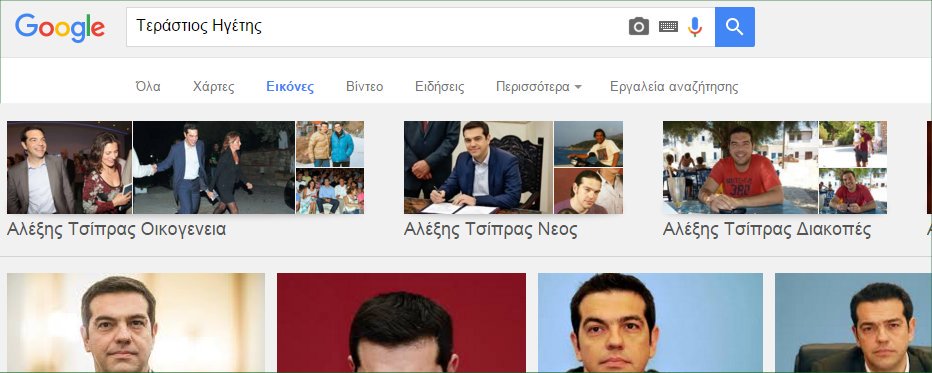Select the Εικόνες tab
This screenshot has width=932, height=373.
pos(290,87)
